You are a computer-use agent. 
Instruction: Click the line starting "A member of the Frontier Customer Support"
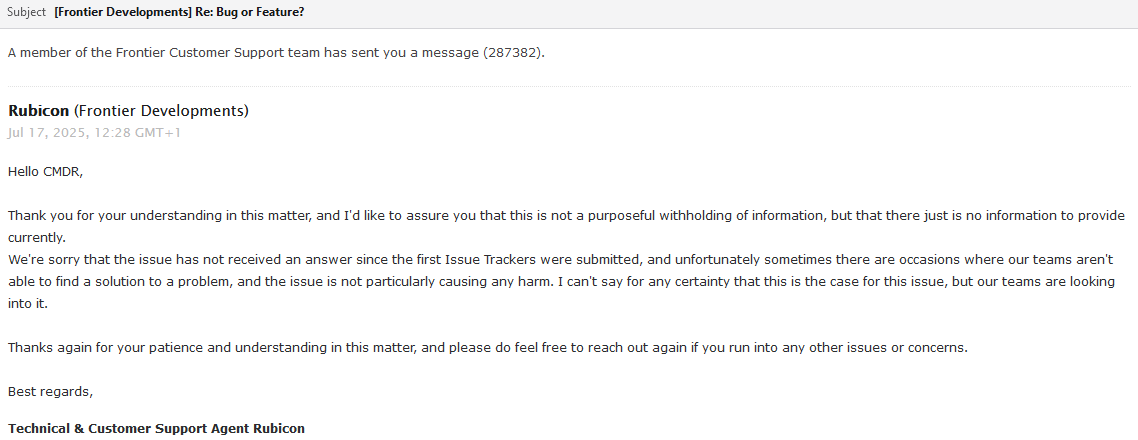276,53
